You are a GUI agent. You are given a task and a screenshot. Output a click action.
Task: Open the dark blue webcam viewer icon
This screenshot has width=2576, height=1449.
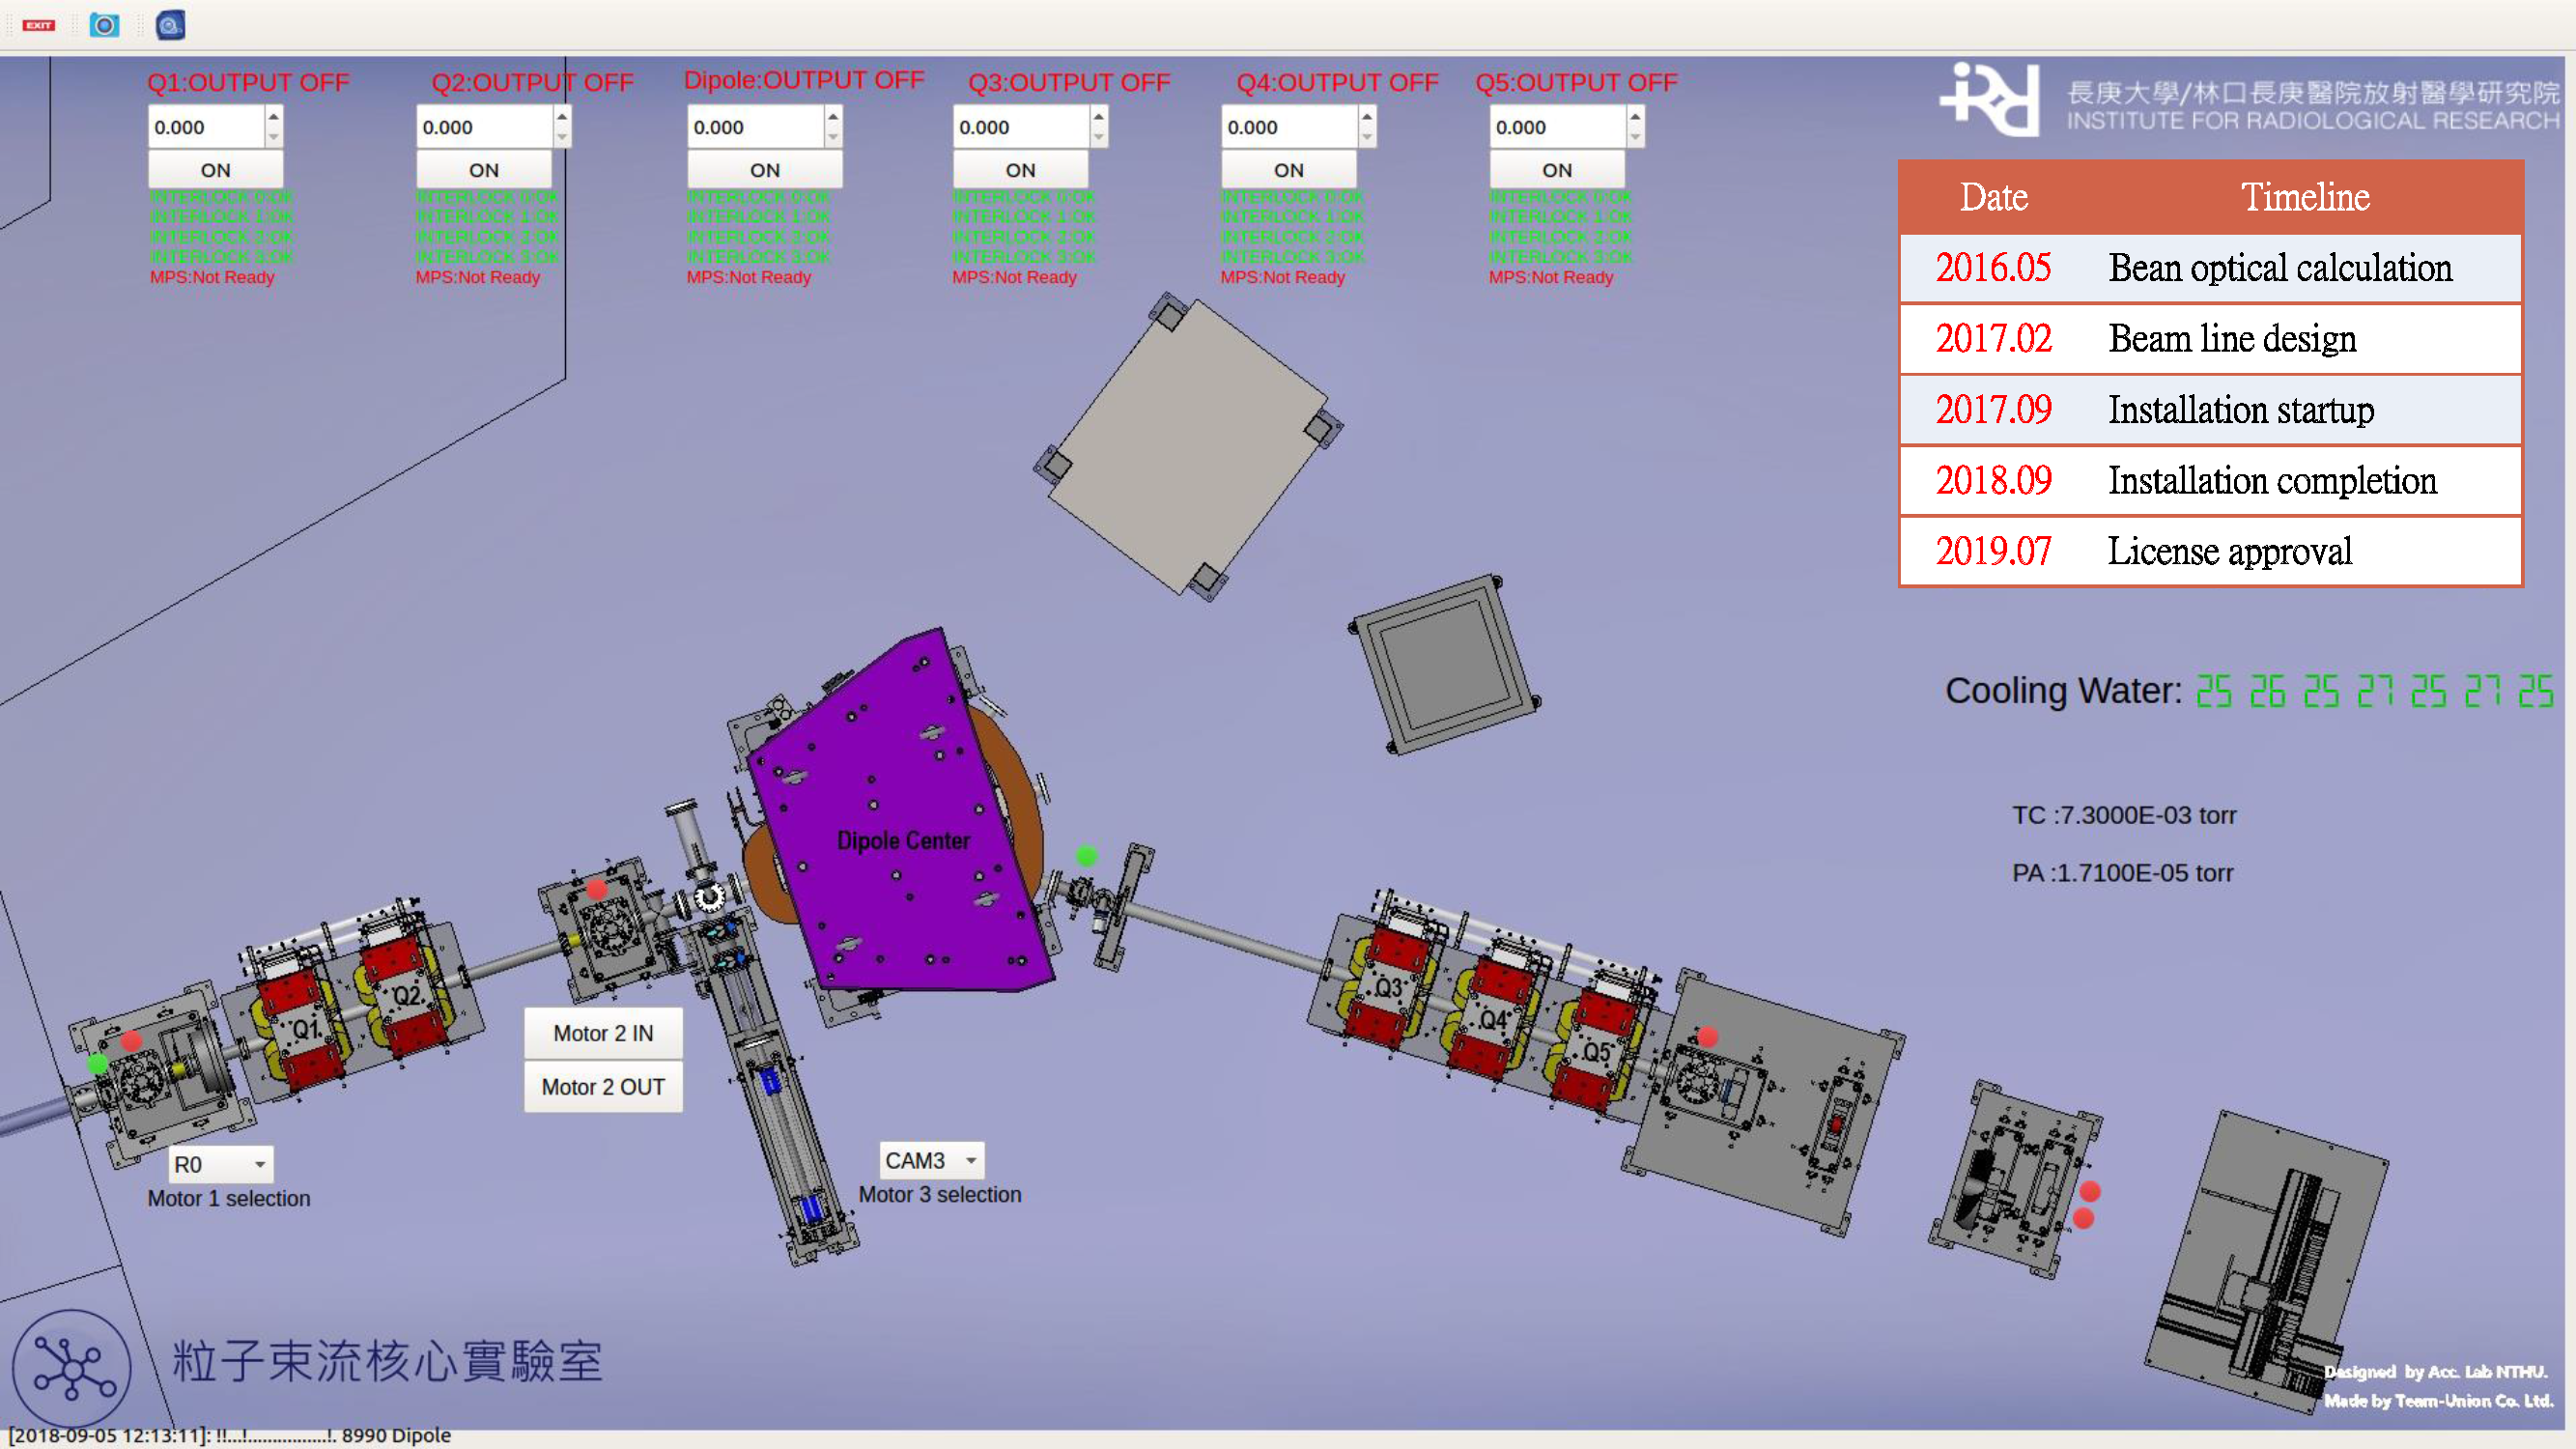click(x=171, y=25)
